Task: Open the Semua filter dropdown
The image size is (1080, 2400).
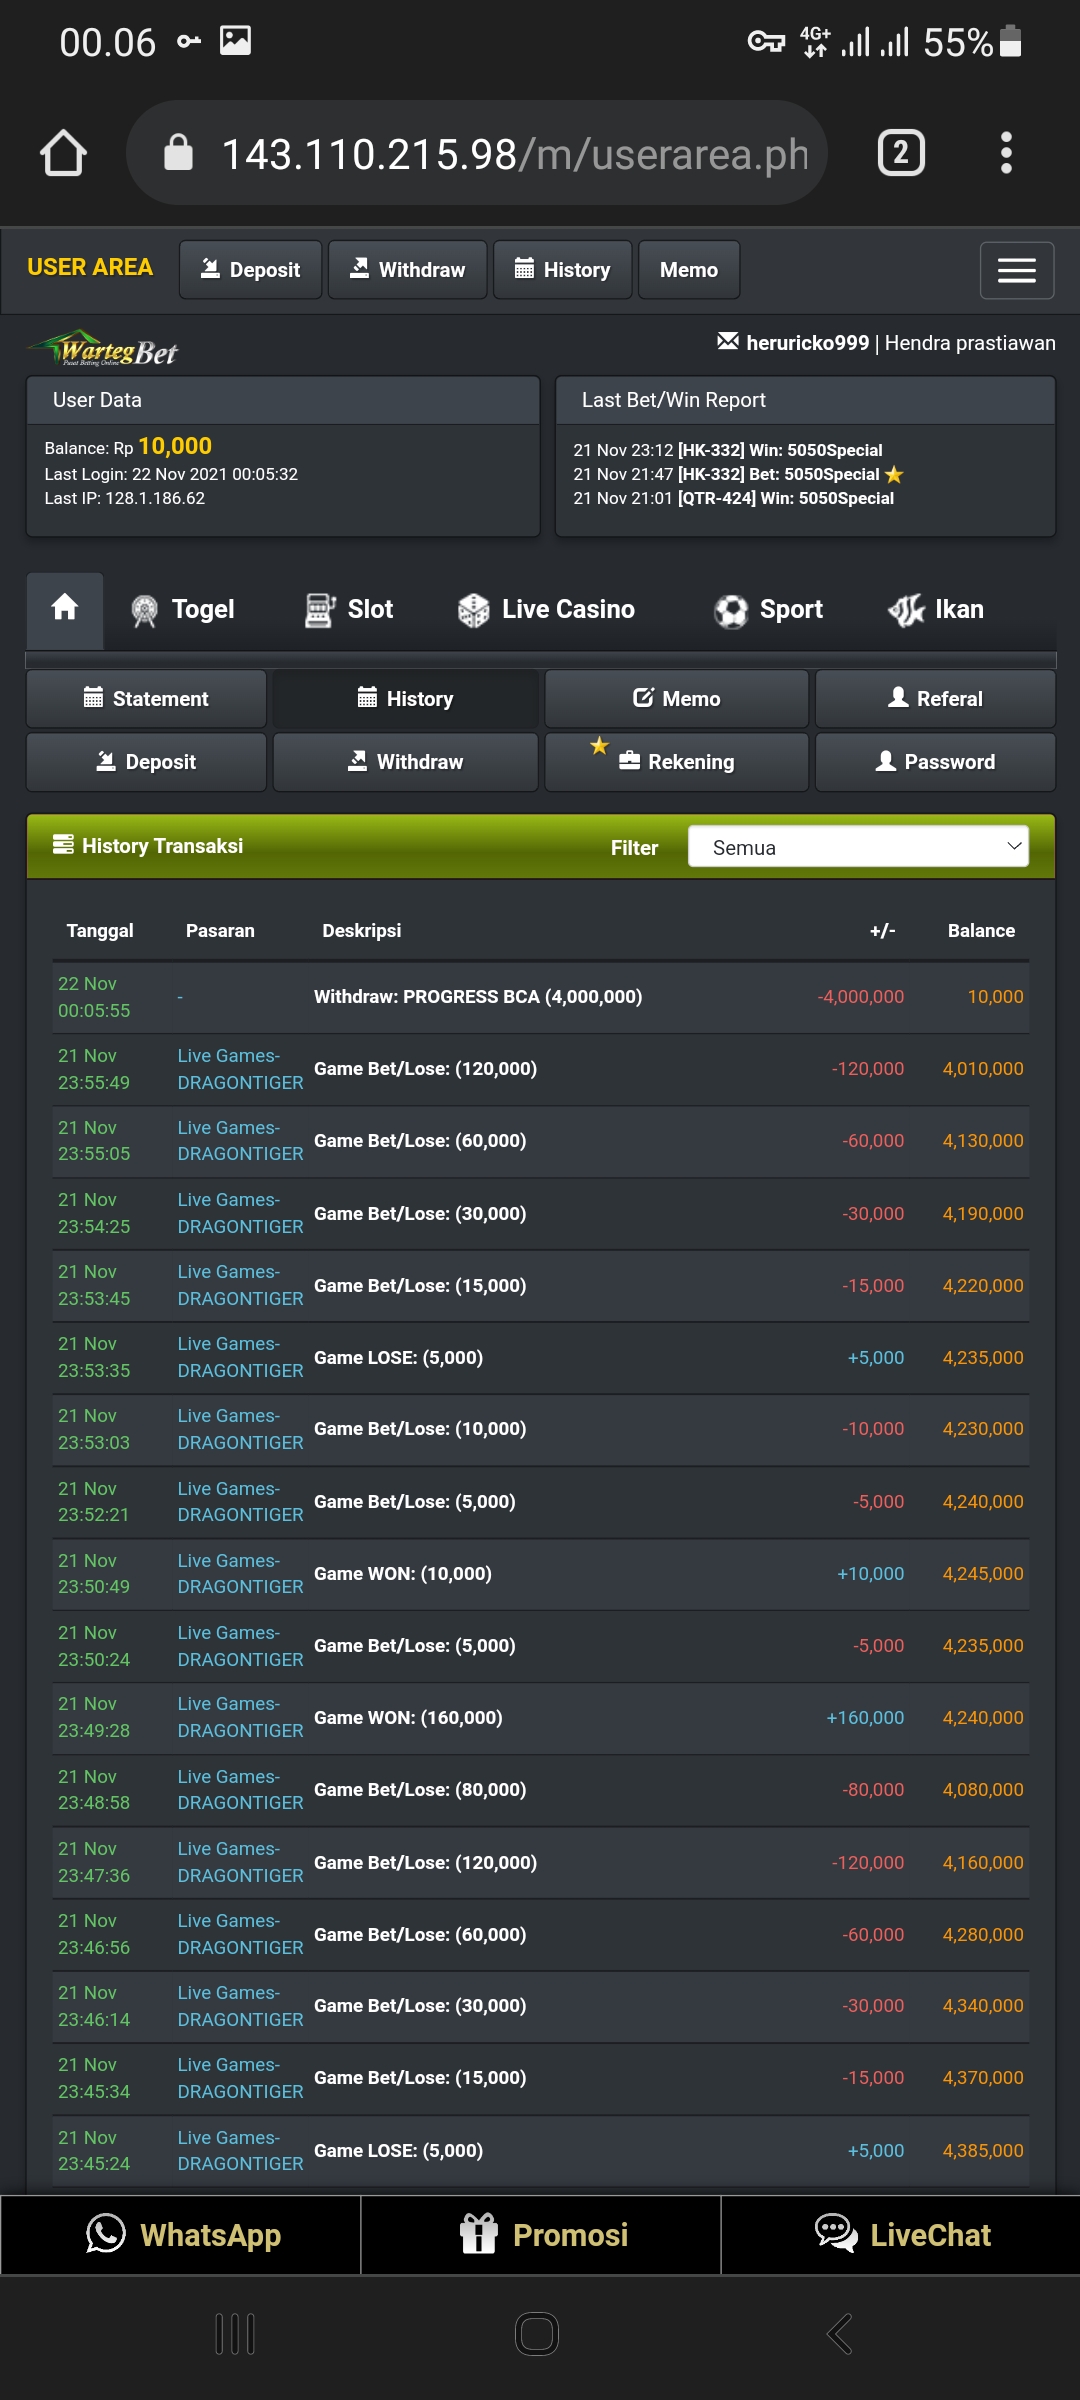Action: tap(858, 847)
